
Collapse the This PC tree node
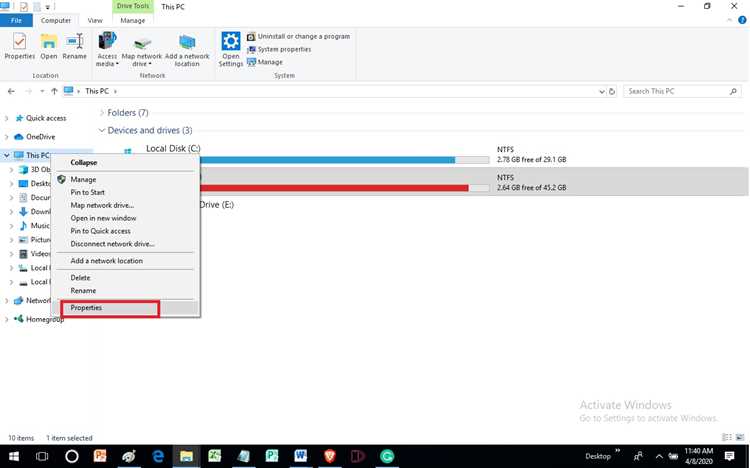coord(6,156)
